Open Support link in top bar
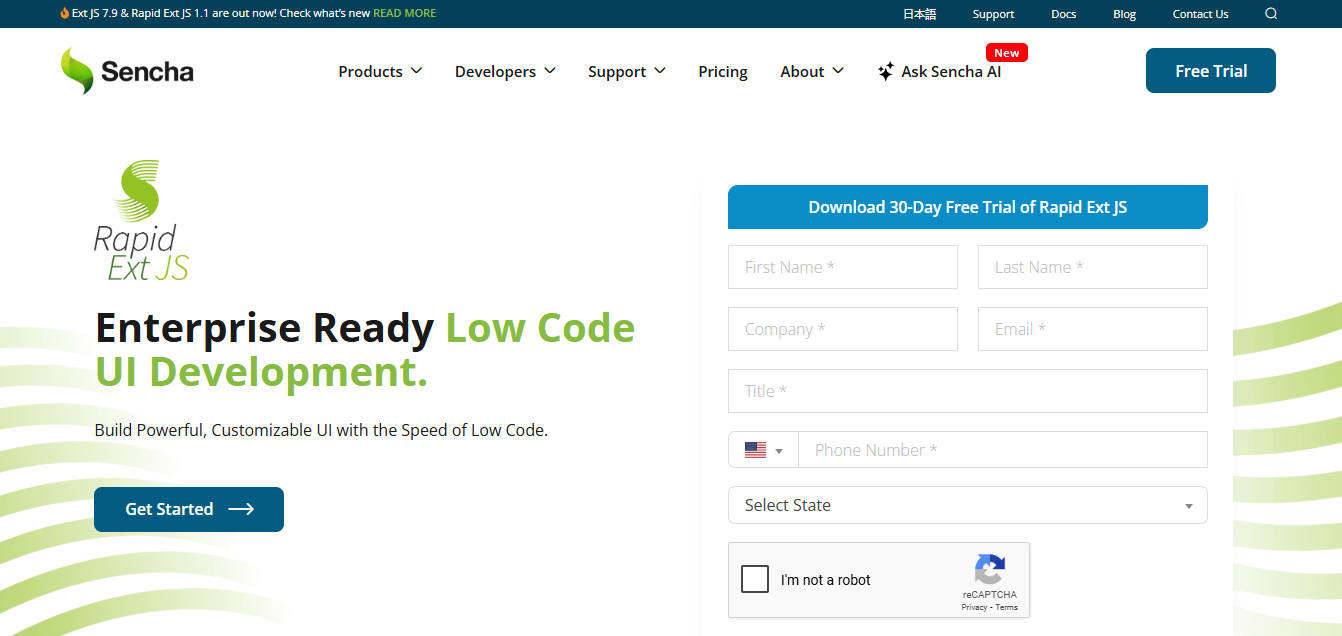1342x636 pixels. pyautogui.click(x=993, y=14)
